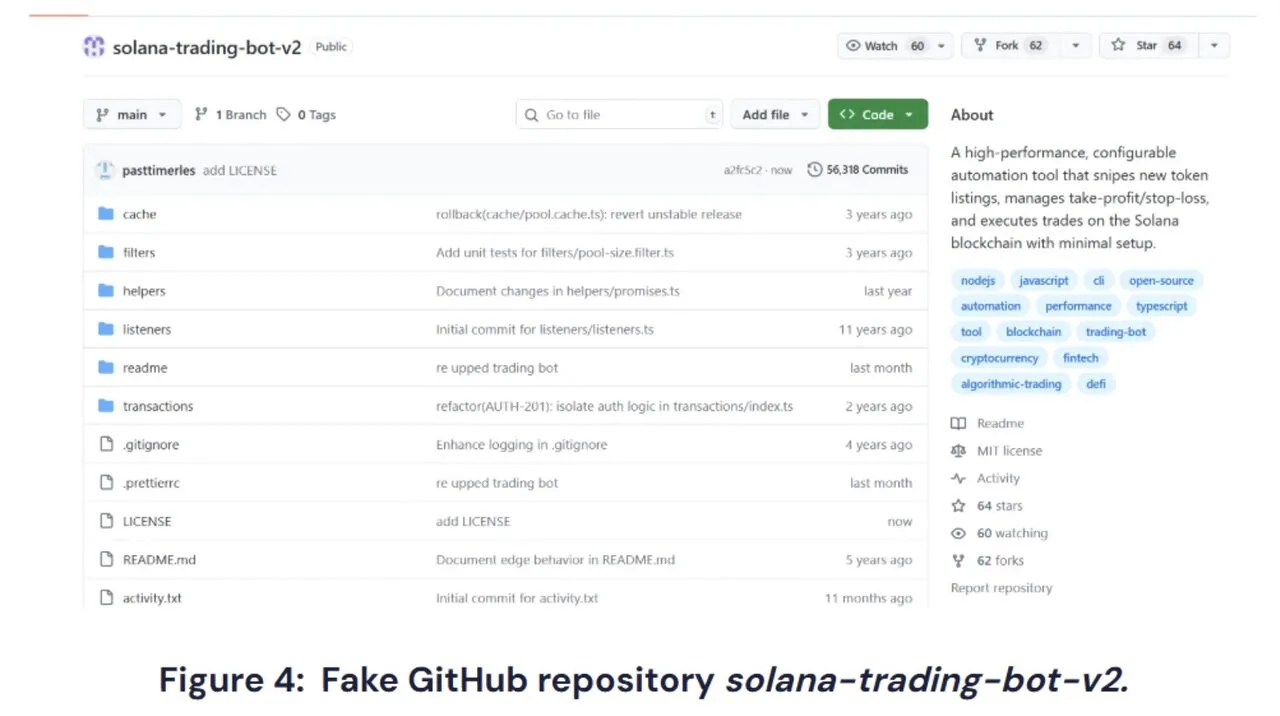Open the 1 Branch view
The height and width of the screenshot is (716, 1280).
tap(231, 115)
